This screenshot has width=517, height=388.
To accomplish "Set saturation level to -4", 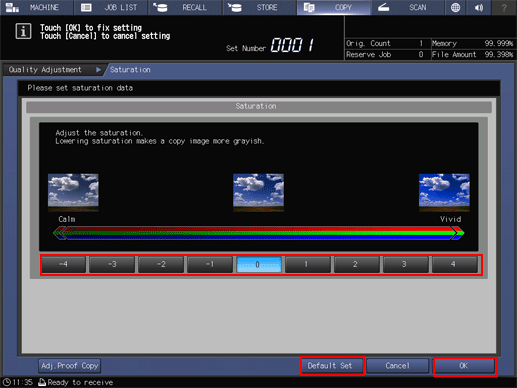I will point(63,264).
